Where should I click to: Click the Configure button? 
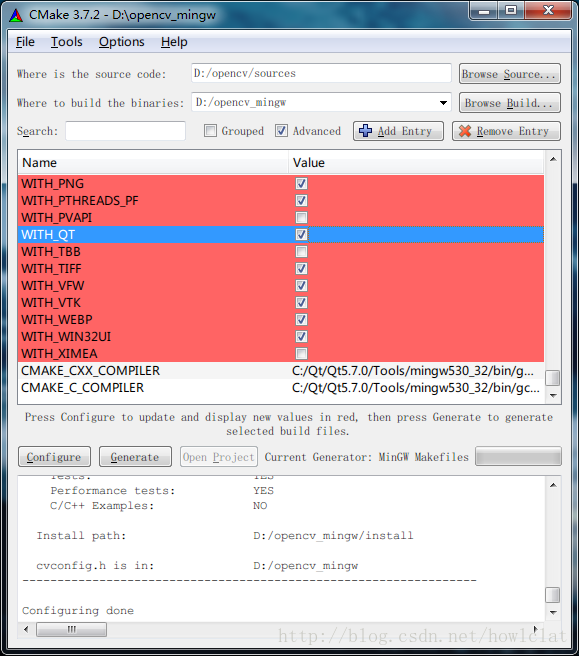(54, 456)
